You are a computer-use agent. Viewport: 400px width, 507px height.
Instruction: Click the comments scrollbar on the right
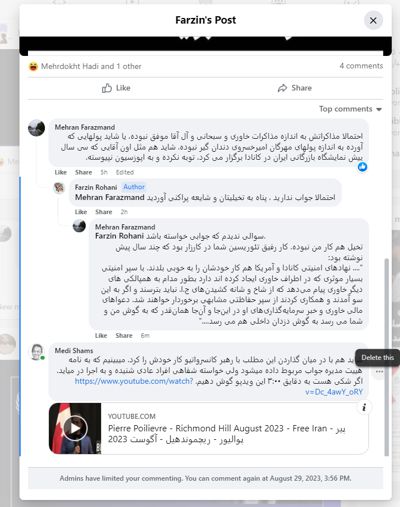point(387,357)
